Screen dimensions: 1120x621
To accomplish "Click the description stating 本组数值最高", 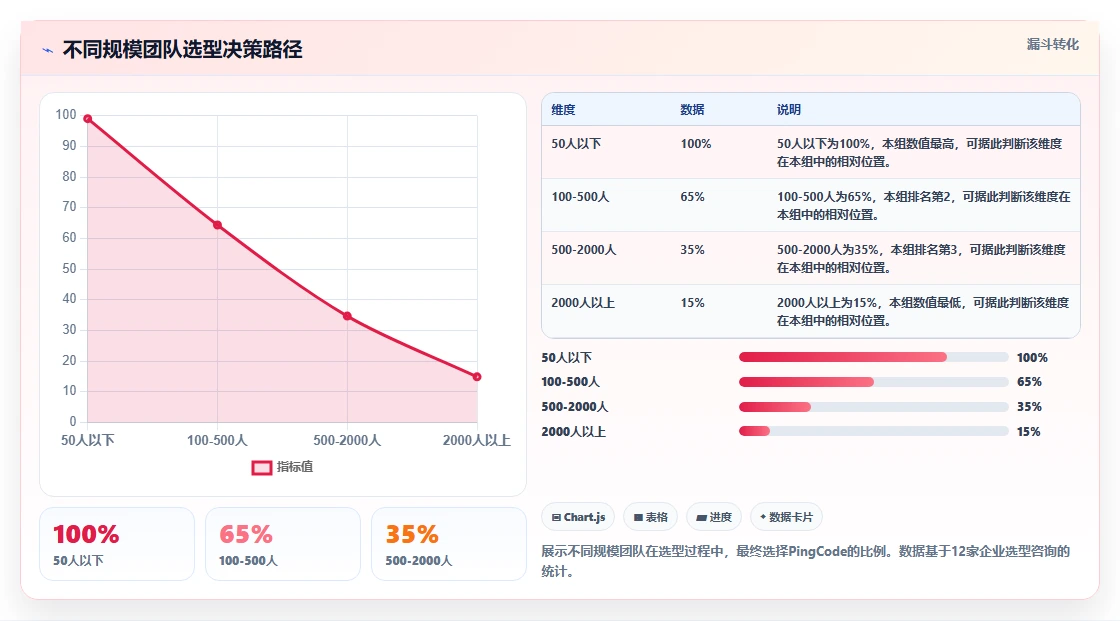I will pyautogui.click(x=919, y=152).
